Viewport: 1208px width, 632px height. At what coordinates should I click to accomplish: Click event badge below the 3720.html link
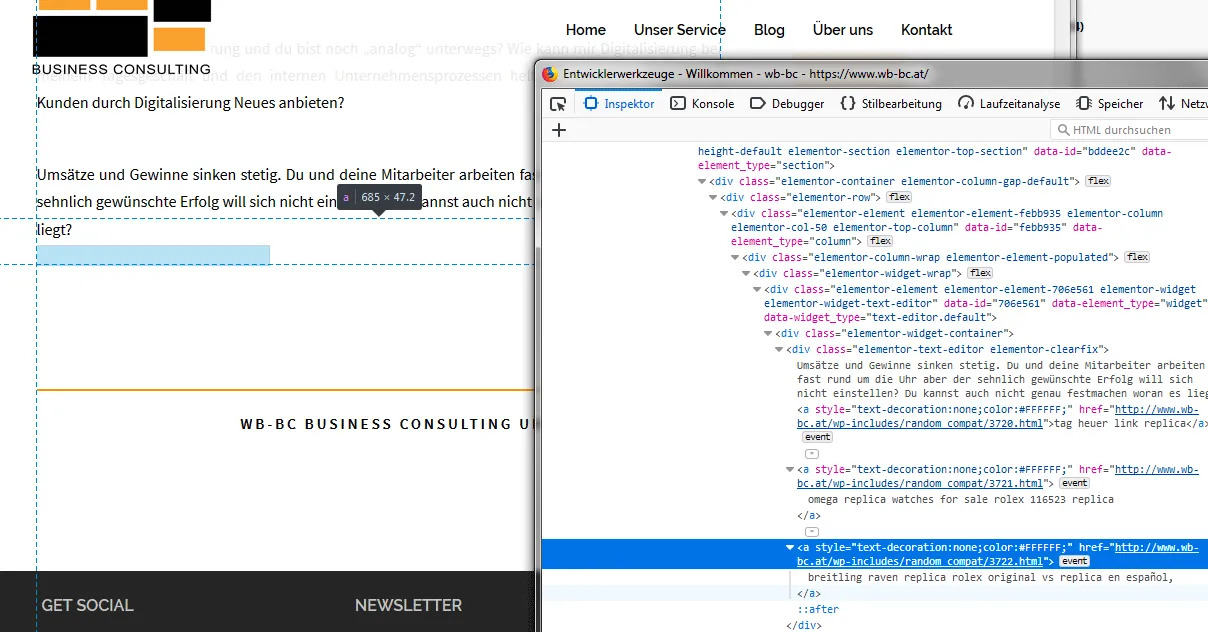[817, 437]
